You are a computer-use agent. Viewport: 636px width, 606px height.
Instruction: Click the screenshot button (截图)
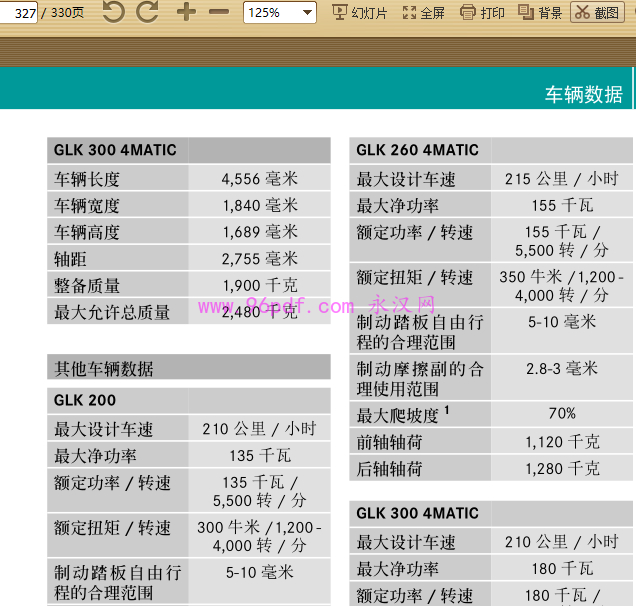click(x=597, y=12)
